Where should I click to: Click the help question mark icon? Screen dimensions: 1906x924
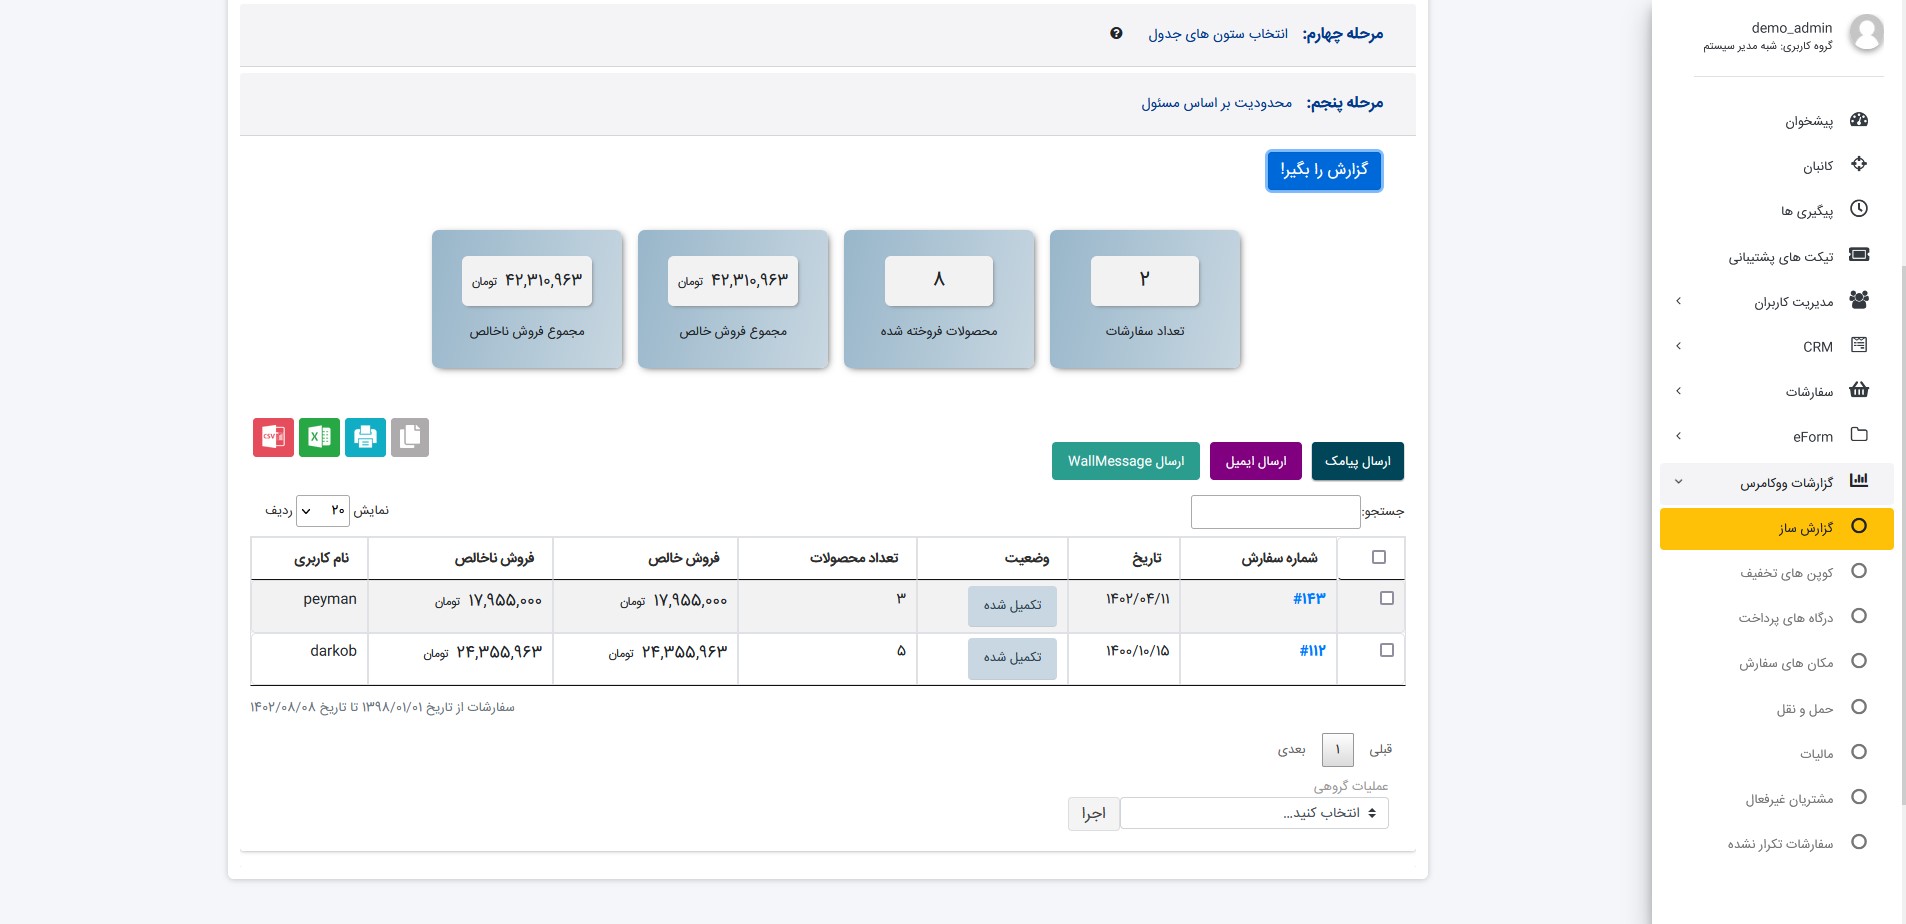(1116, 34)
